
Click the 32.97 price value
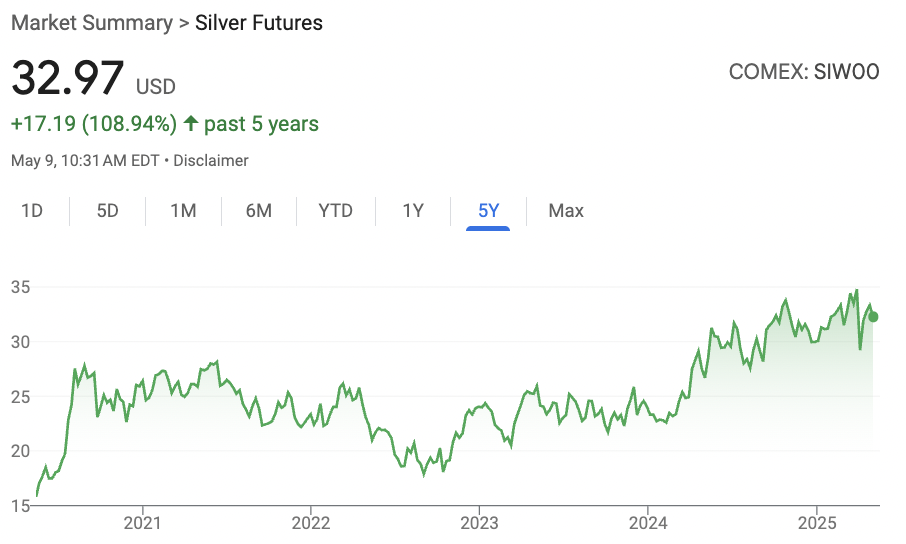pyautogui.click(x=68, y=78)
